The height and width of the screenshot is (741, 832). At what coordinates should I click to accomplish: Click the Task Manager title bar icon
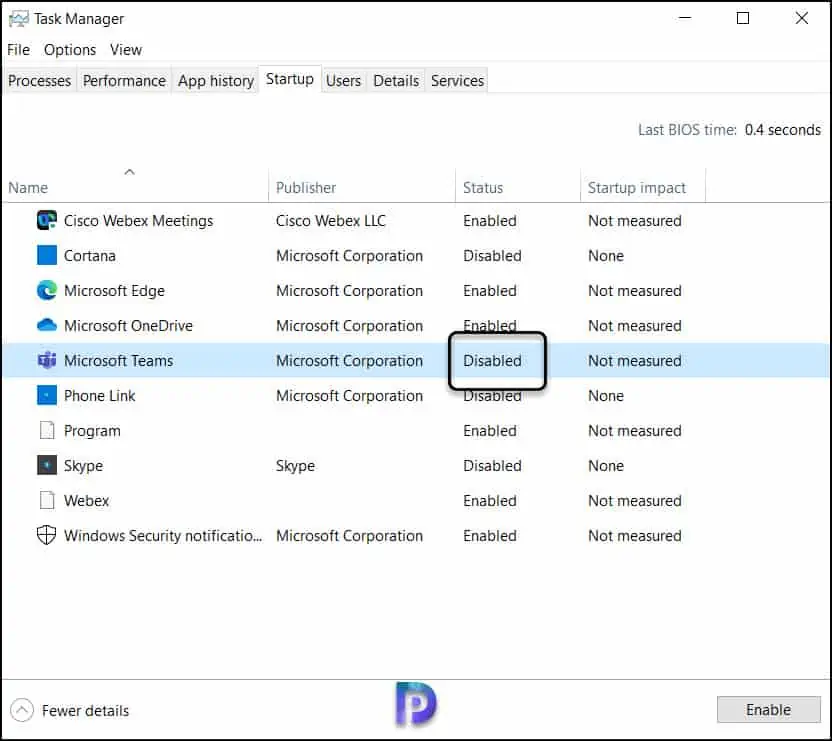click(x=19, y=19)
